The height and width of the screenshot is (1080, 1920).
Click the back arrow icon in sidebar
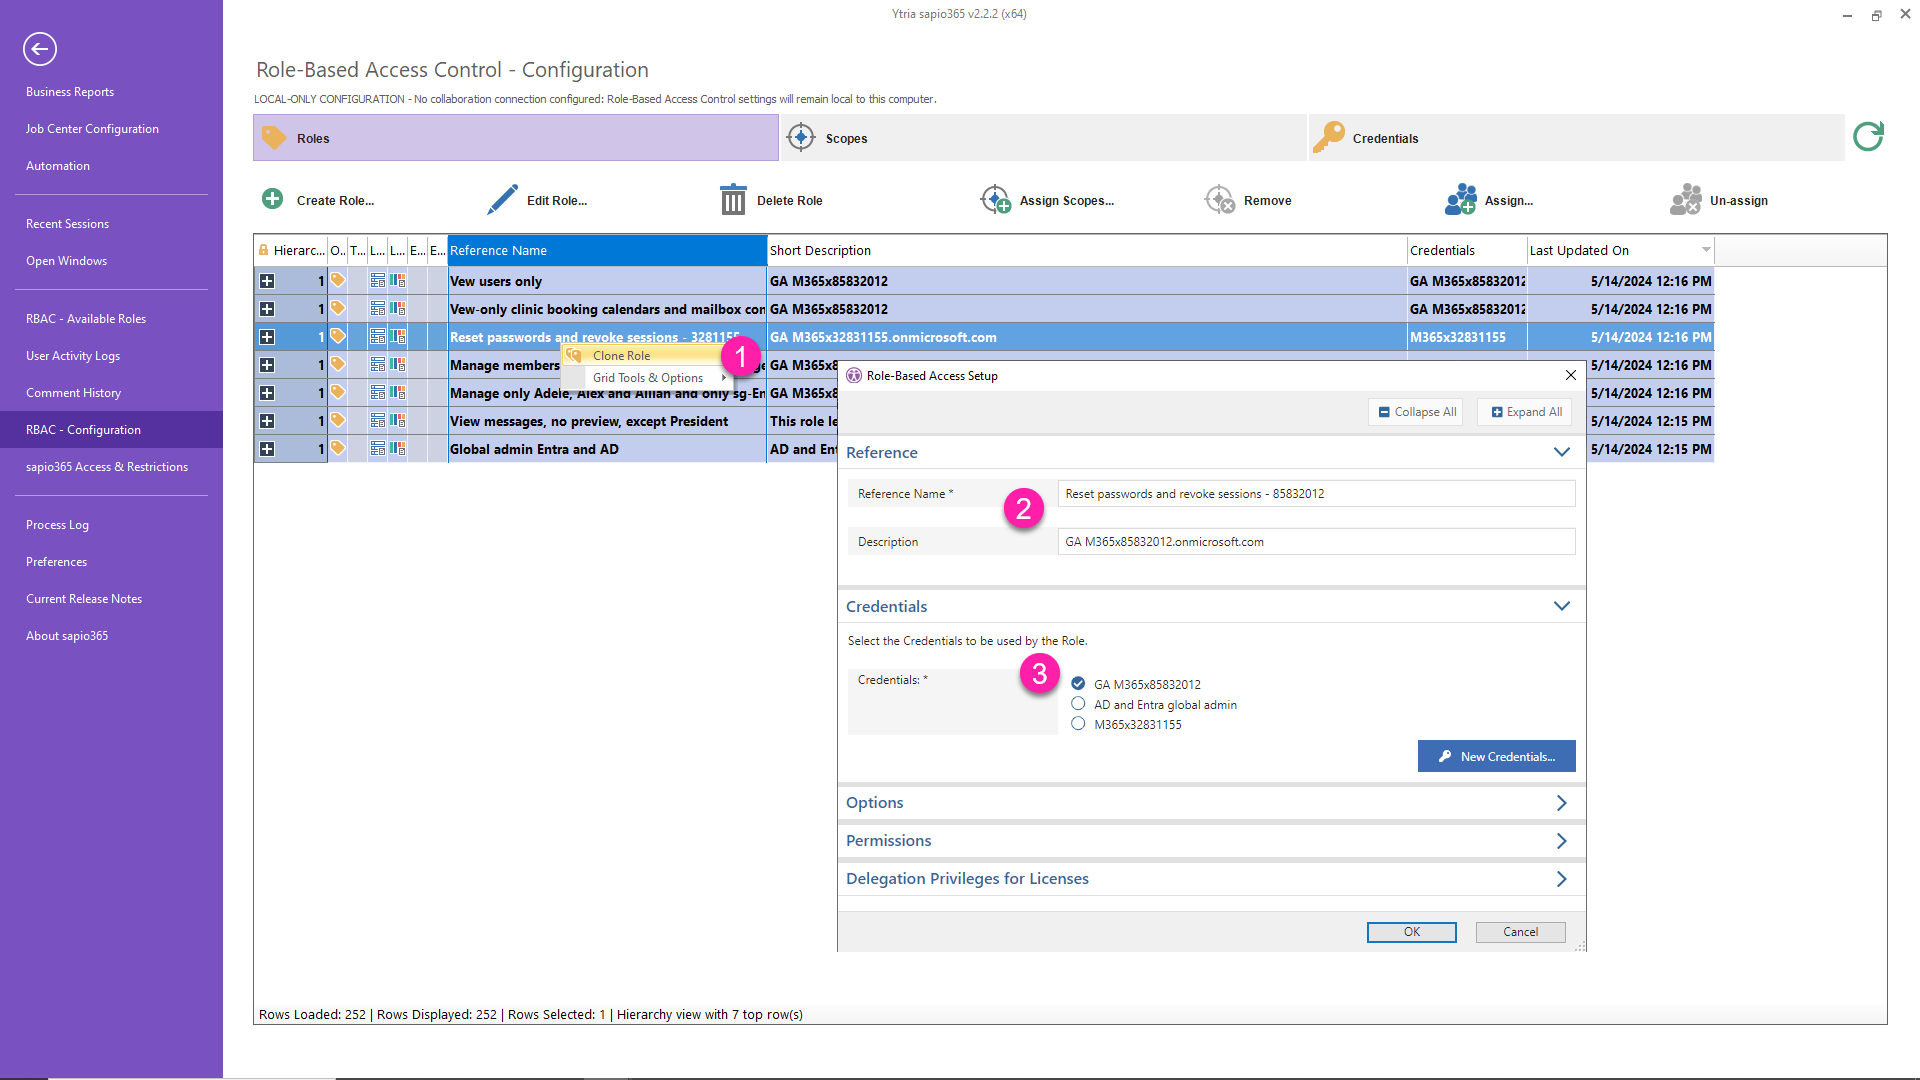click(40, 49)
